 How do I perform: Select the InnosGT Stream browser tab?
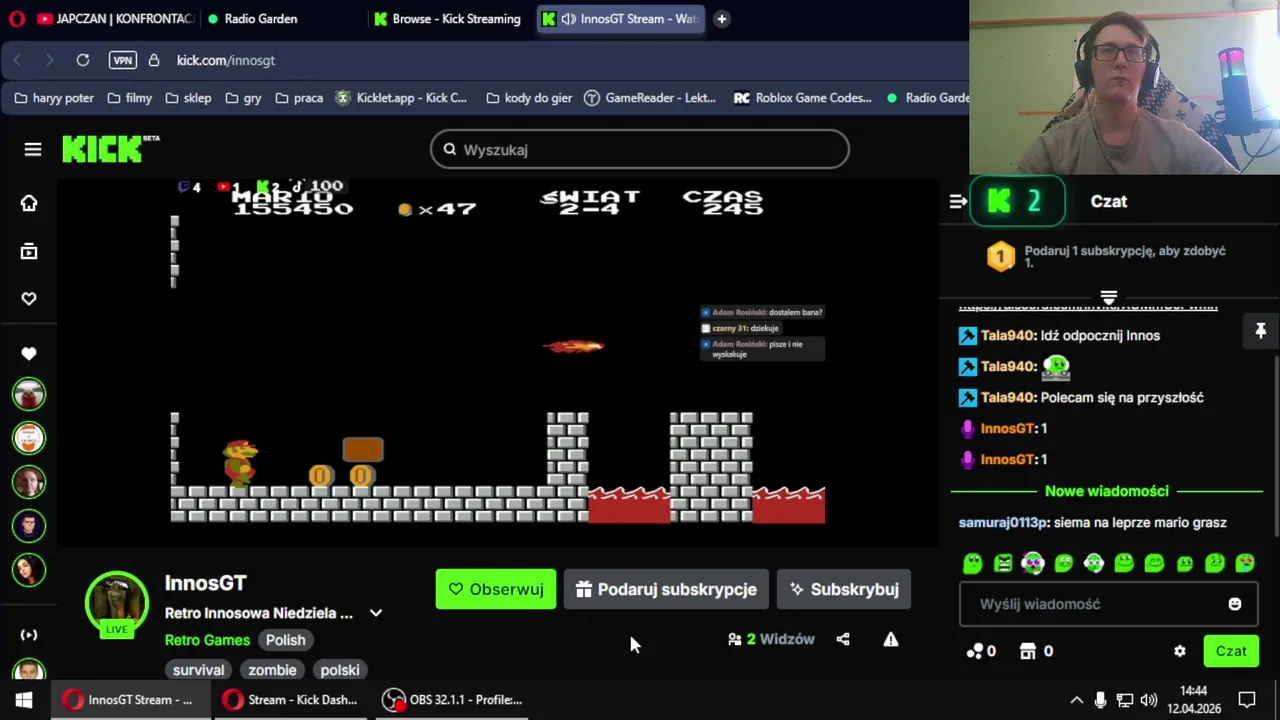(x=619, y=19)
